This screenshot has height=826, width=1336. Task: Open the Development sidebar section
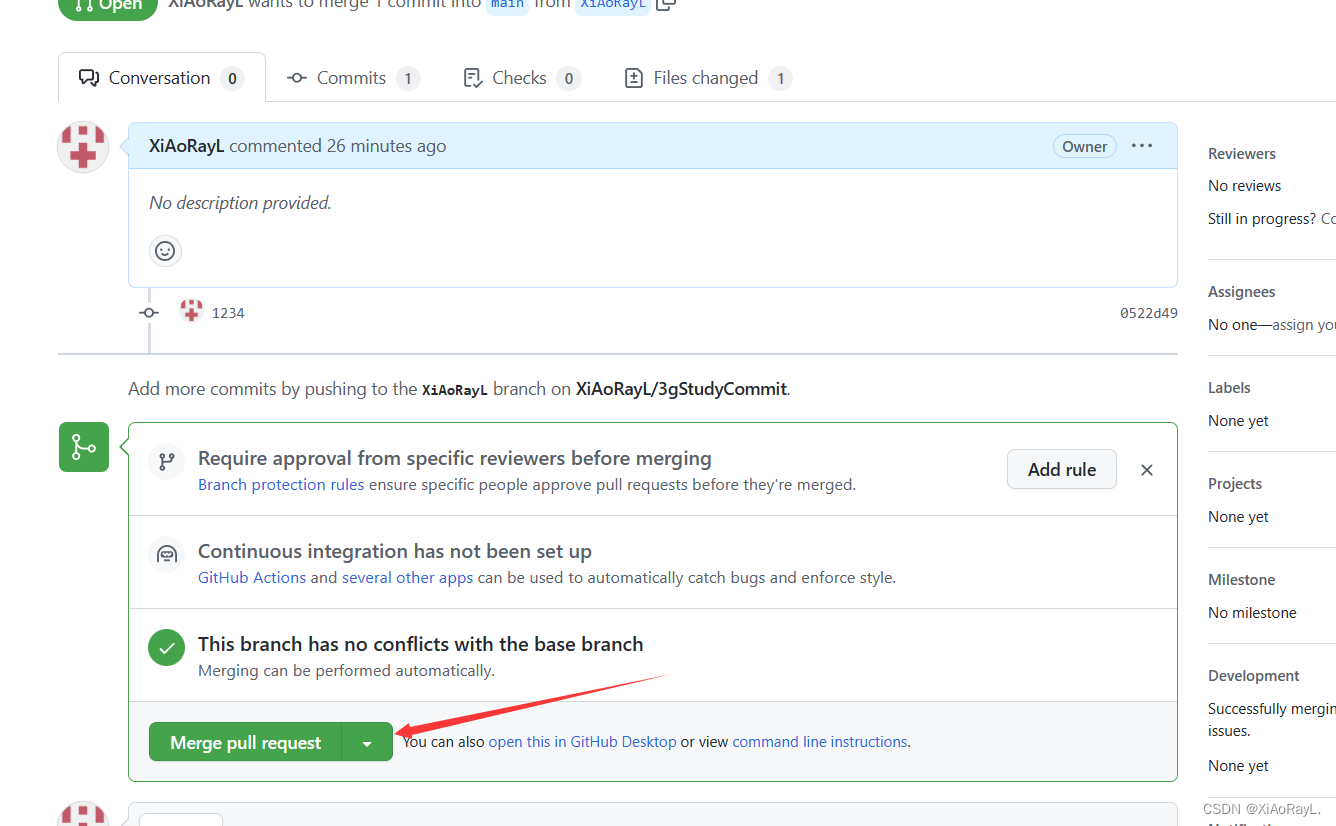pos(1254,676)
